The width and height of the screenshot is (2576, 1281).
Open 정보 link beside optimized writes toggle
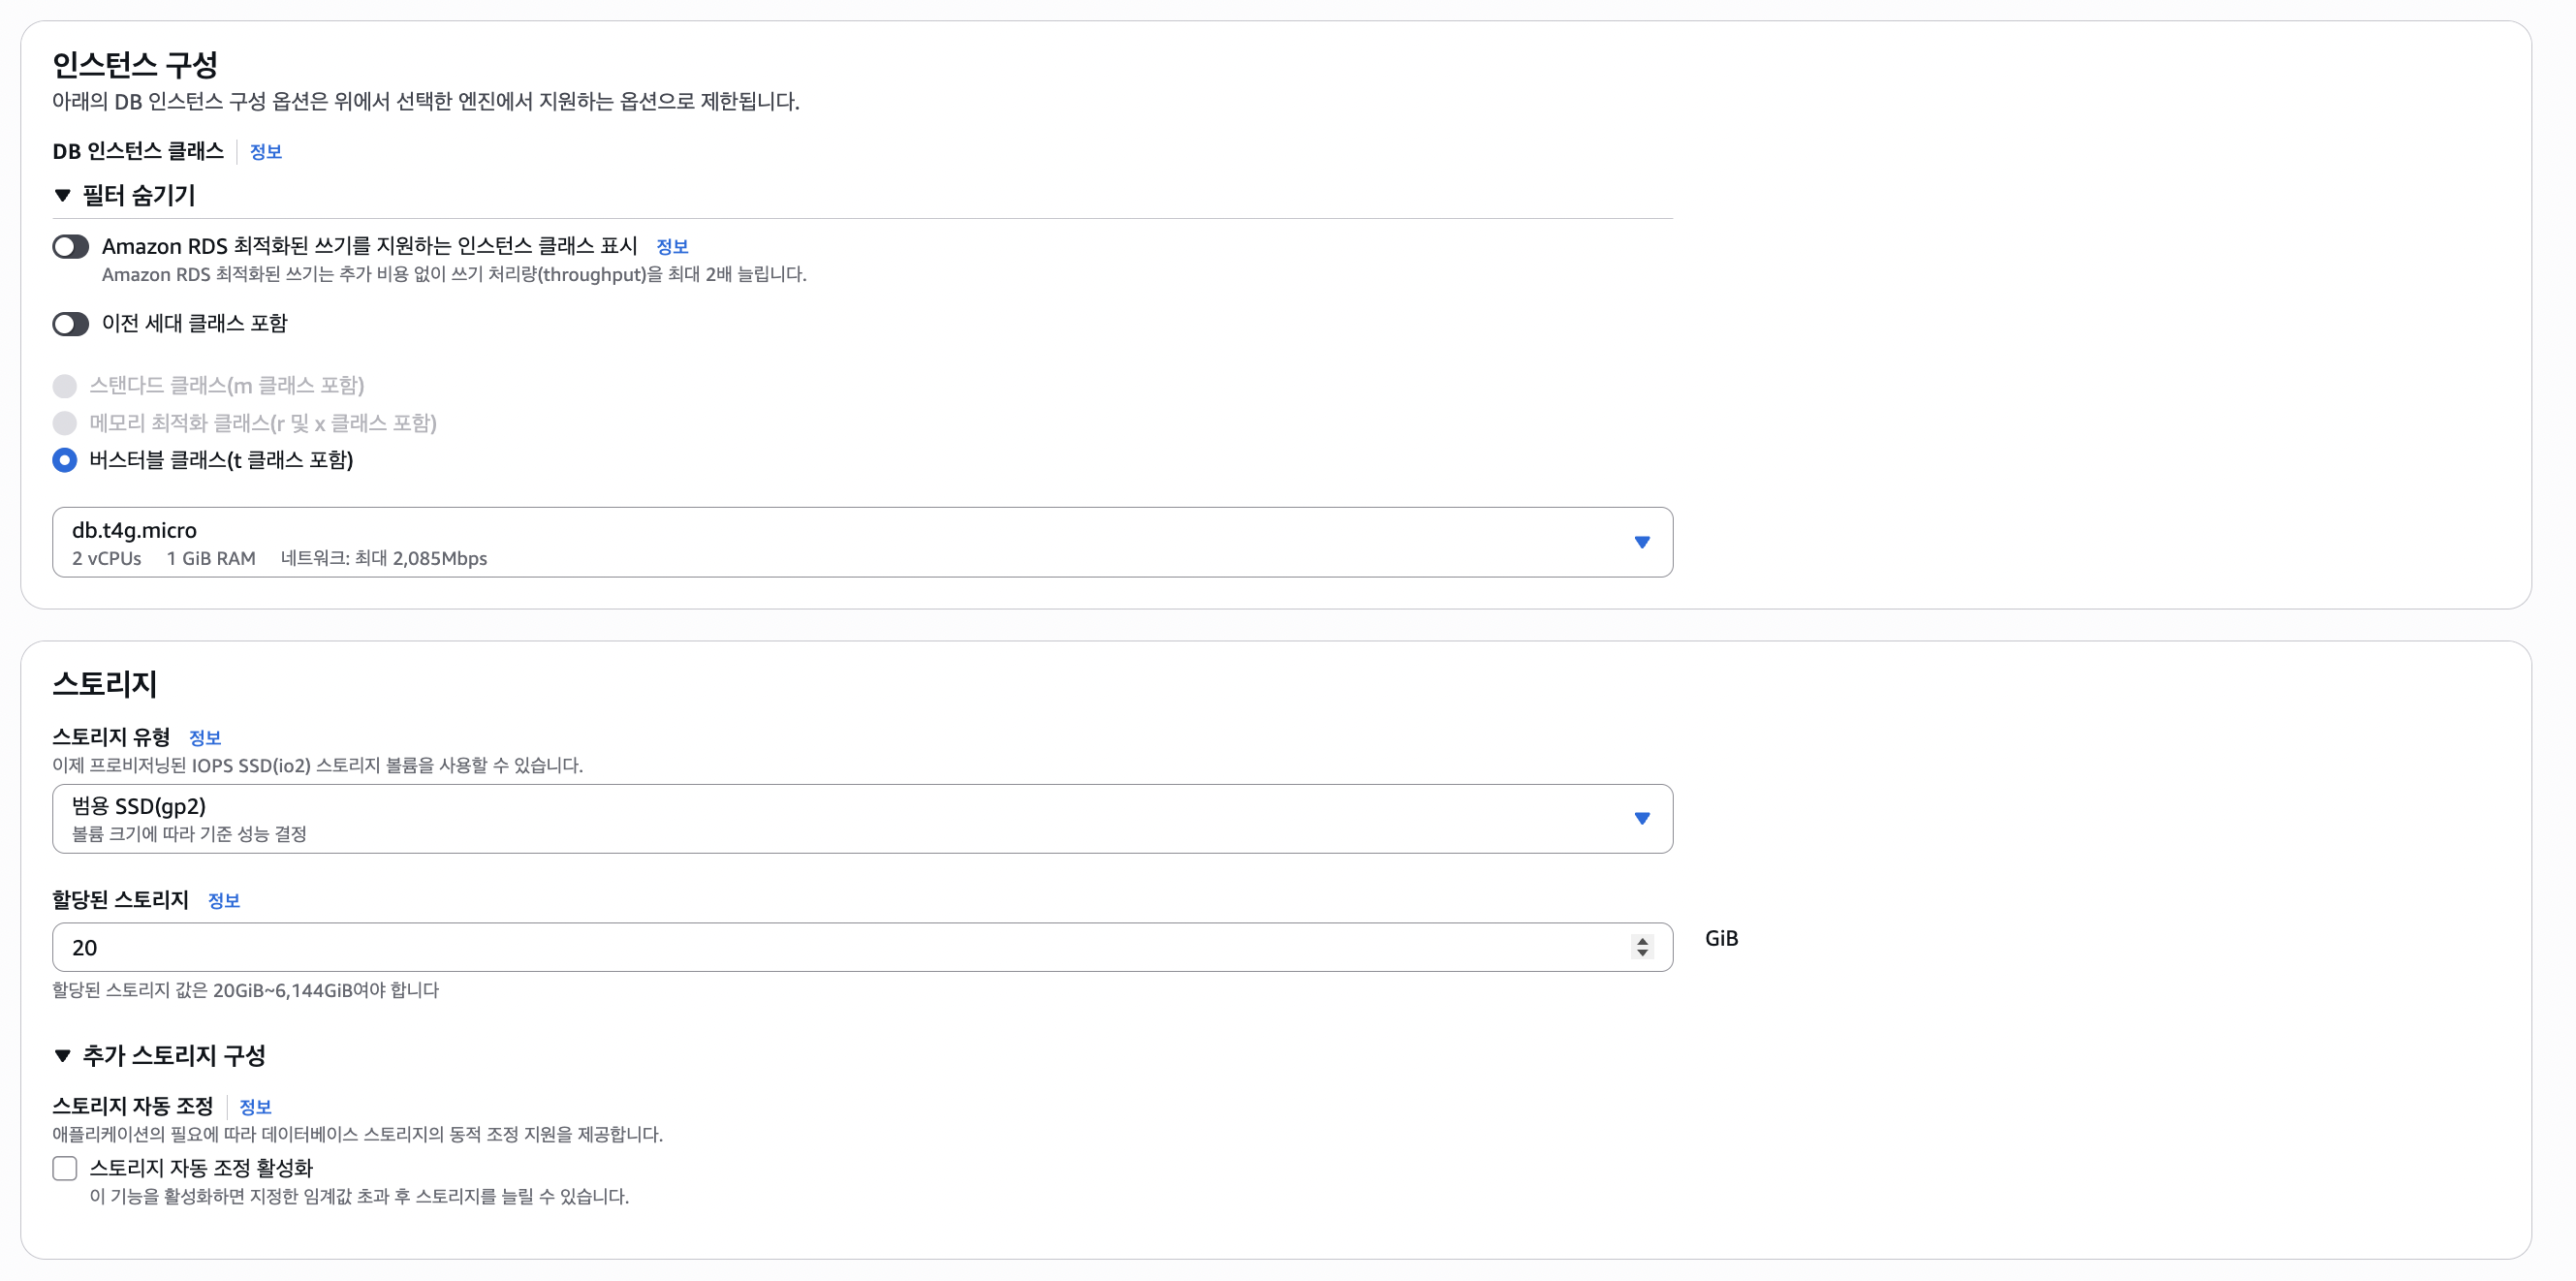pyautogui.click(x=672, y=246)
